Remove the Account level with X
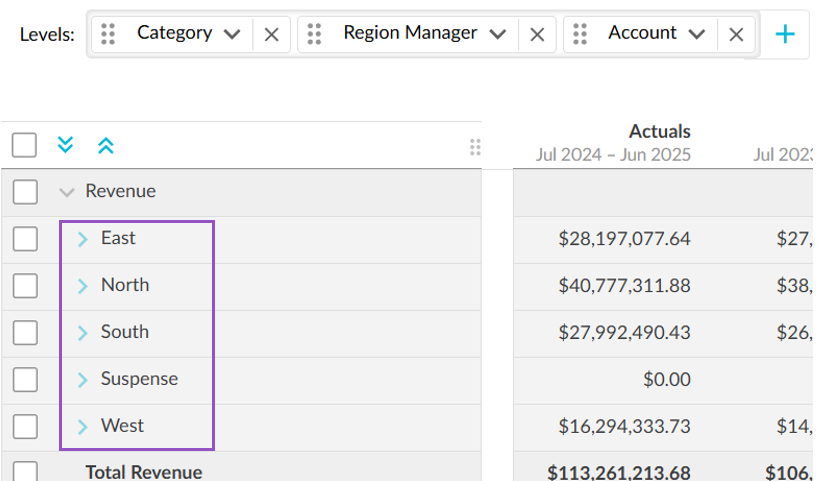Image resolution: width=818 pixels, height=481 pixels. (x=736, y=34)
